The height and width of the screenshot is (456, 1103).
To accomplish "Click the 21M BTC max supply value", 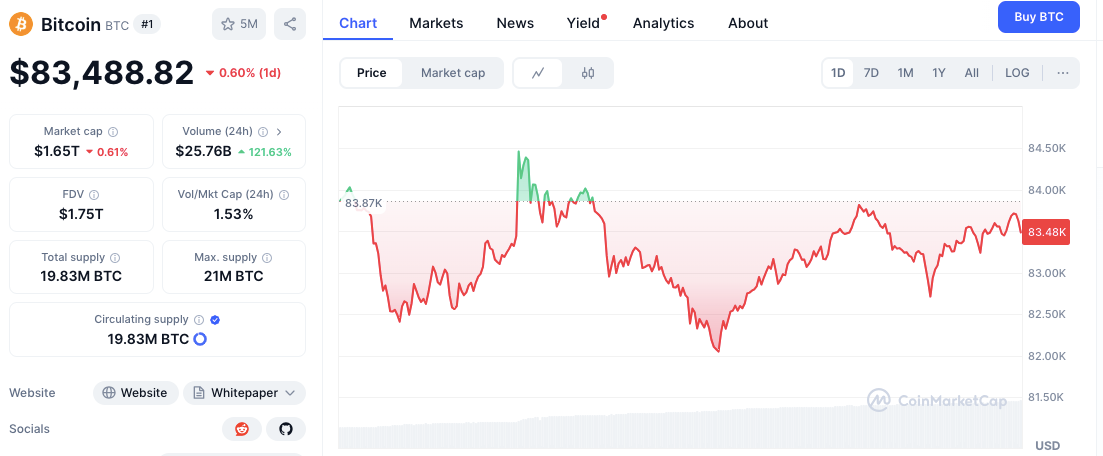I will click(234, 277).
